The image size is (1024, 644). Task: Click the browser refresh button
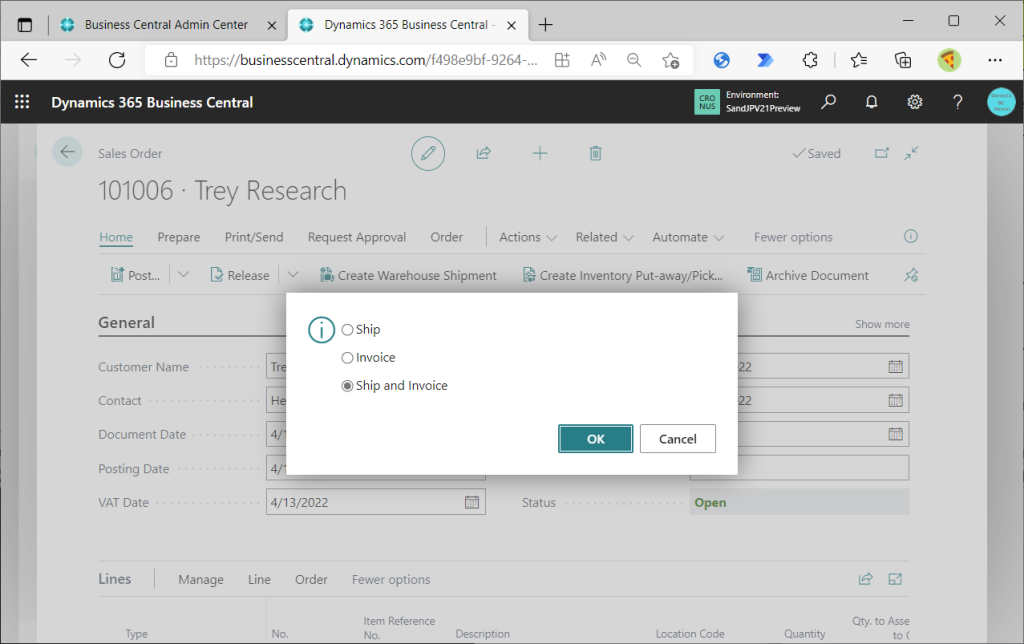coord(117,60)
